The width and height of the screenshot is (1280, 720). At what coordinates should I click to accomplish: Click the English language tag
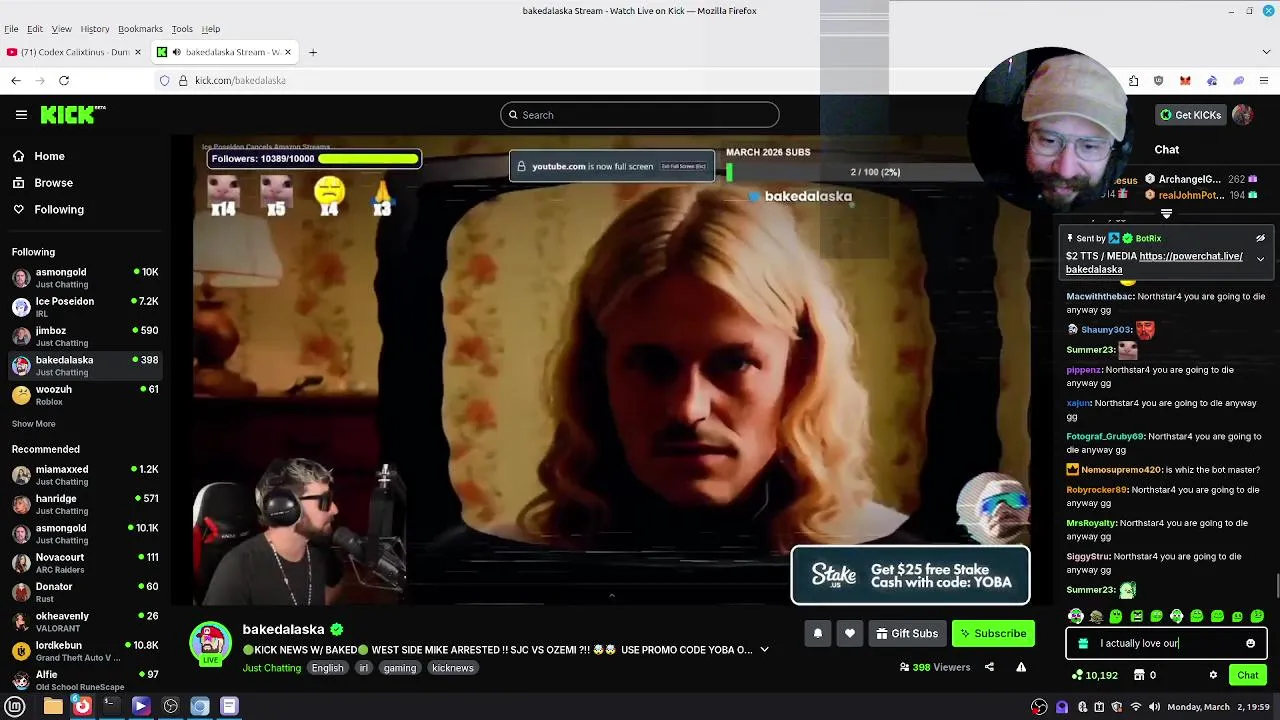(x=327, y=668)
